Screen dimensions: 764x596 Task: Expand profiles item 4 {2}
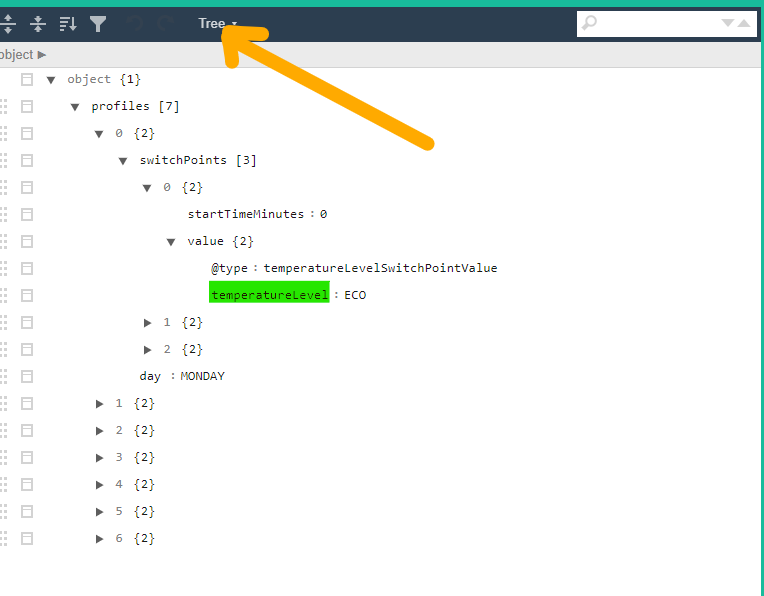click(99, 485)
